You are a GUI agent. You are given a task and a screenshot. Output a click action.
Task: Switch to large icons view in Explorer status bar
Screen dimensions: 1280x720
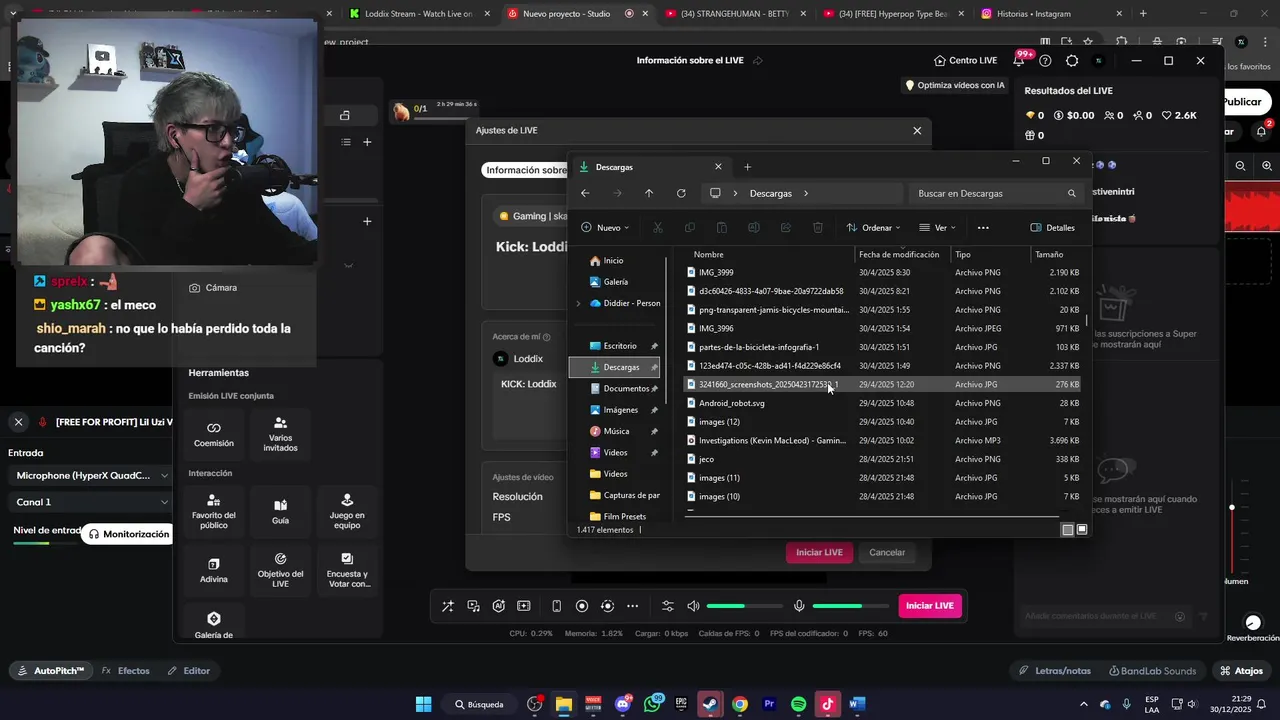pyautogui.click(x=1082, y=530)
